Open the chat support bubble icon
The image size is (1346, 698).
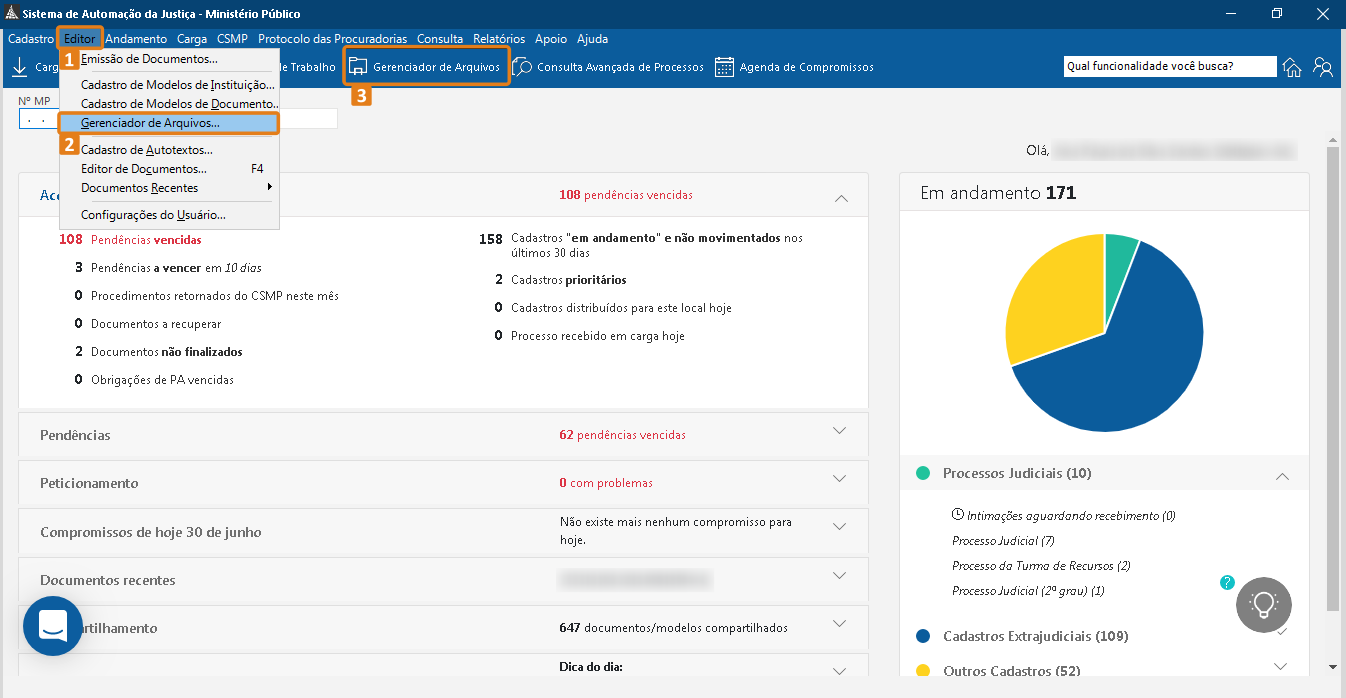52,626
